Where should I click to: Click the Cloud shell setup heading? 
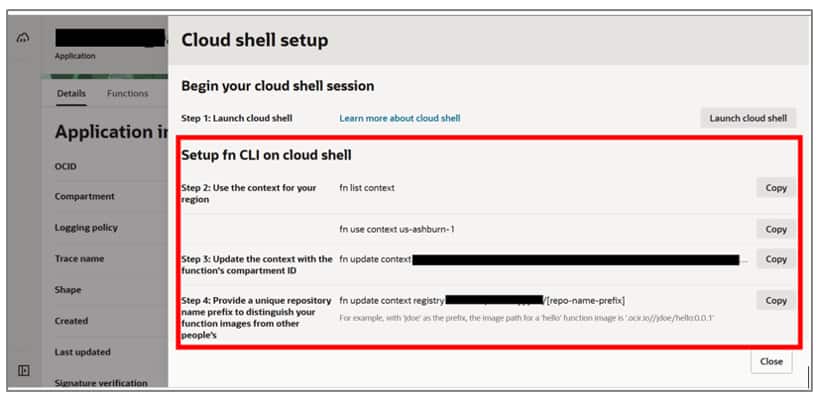tap(254, 41)
